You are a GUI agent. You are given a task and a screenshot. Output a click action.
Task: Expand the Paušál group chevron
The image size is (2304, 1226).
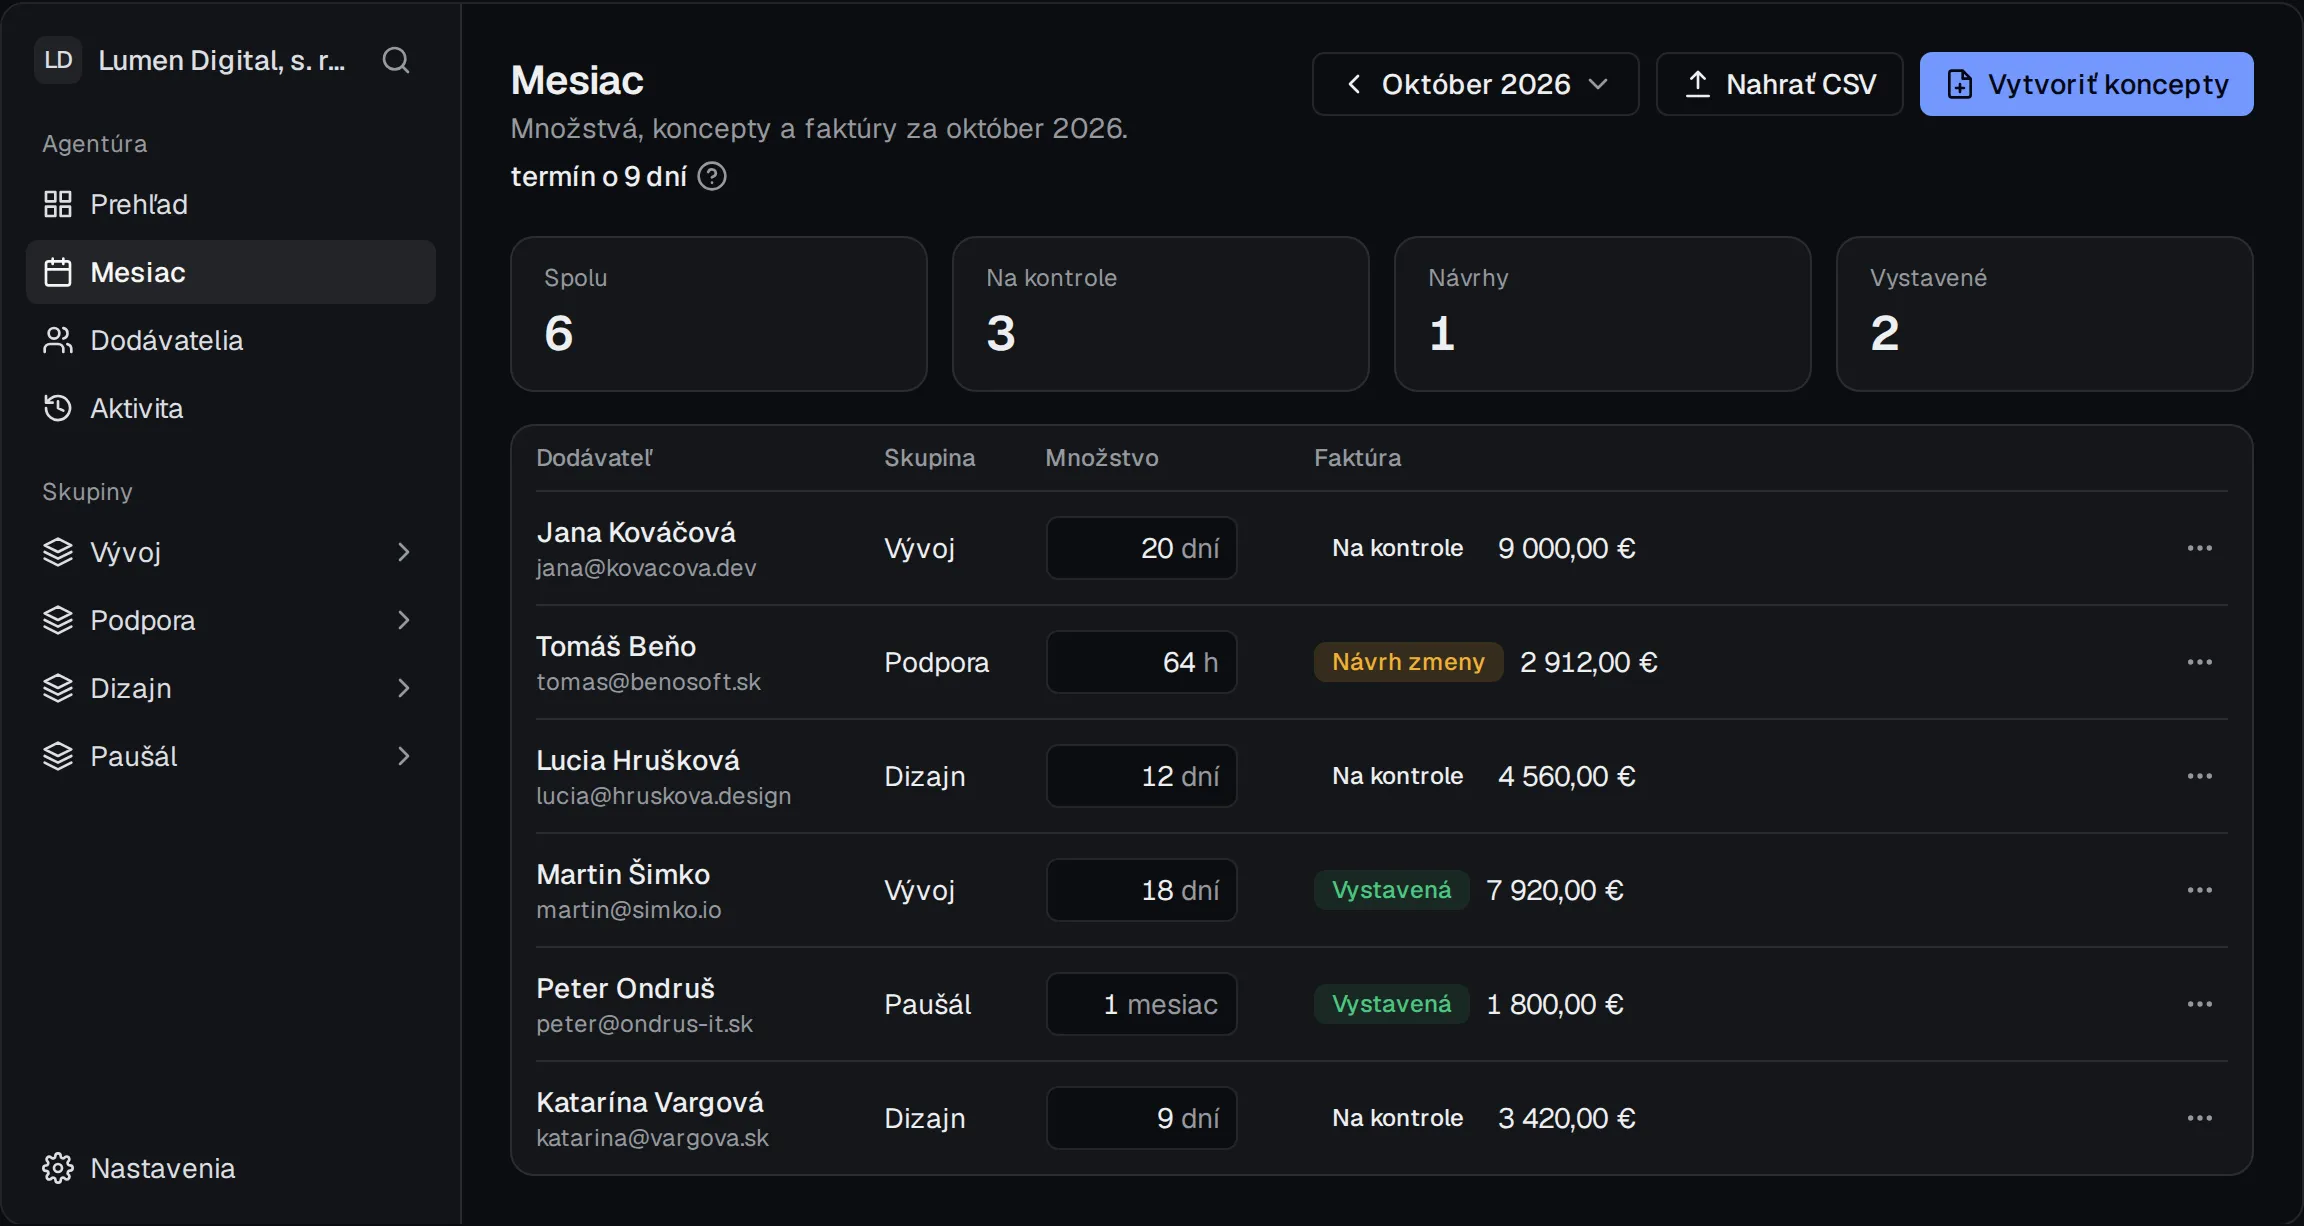click(x=404, y=756)
